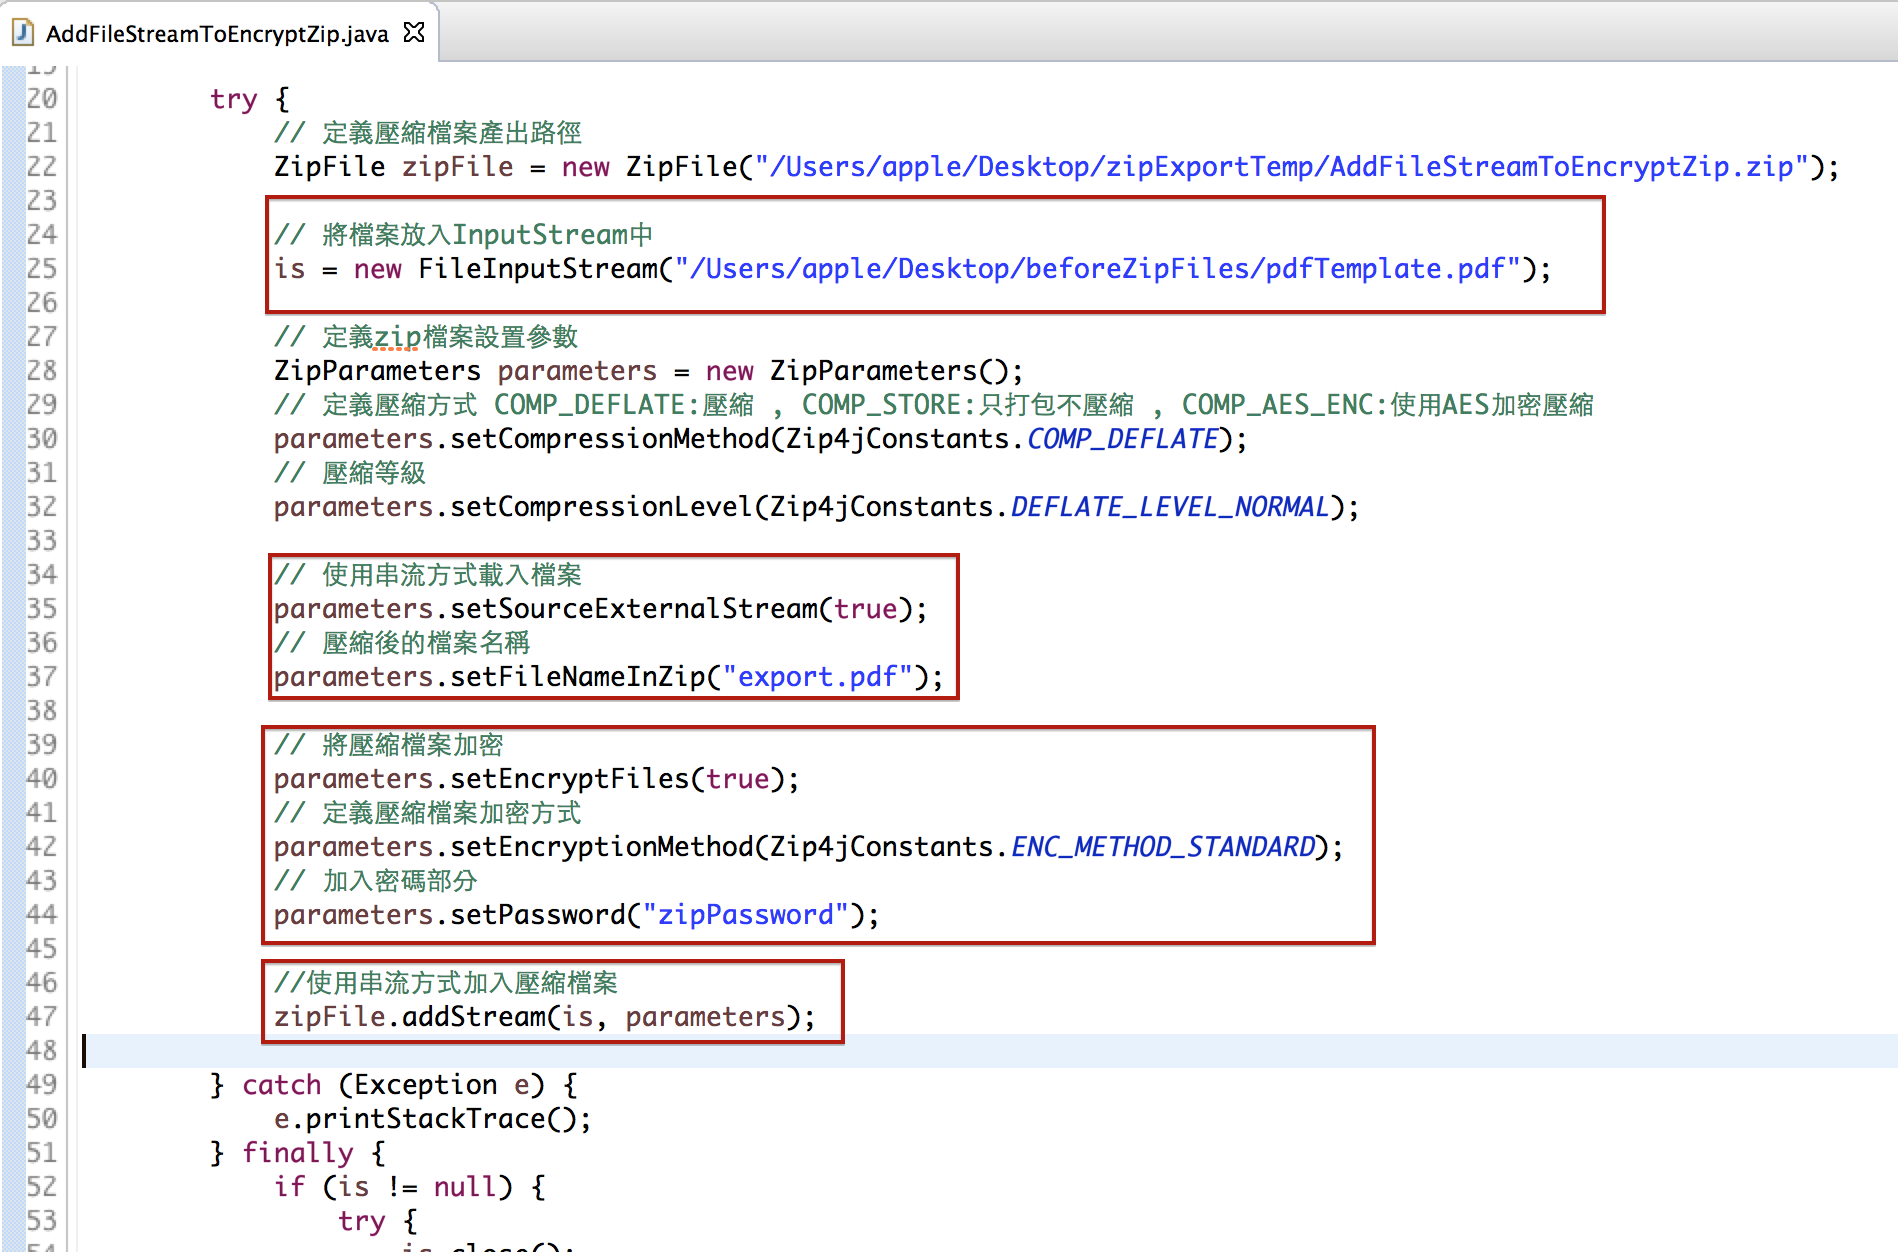Click the FileInputStream class name on line 25
Image resolution: width=1898 pixels, height=1252 pixels.
pos(537,269)
